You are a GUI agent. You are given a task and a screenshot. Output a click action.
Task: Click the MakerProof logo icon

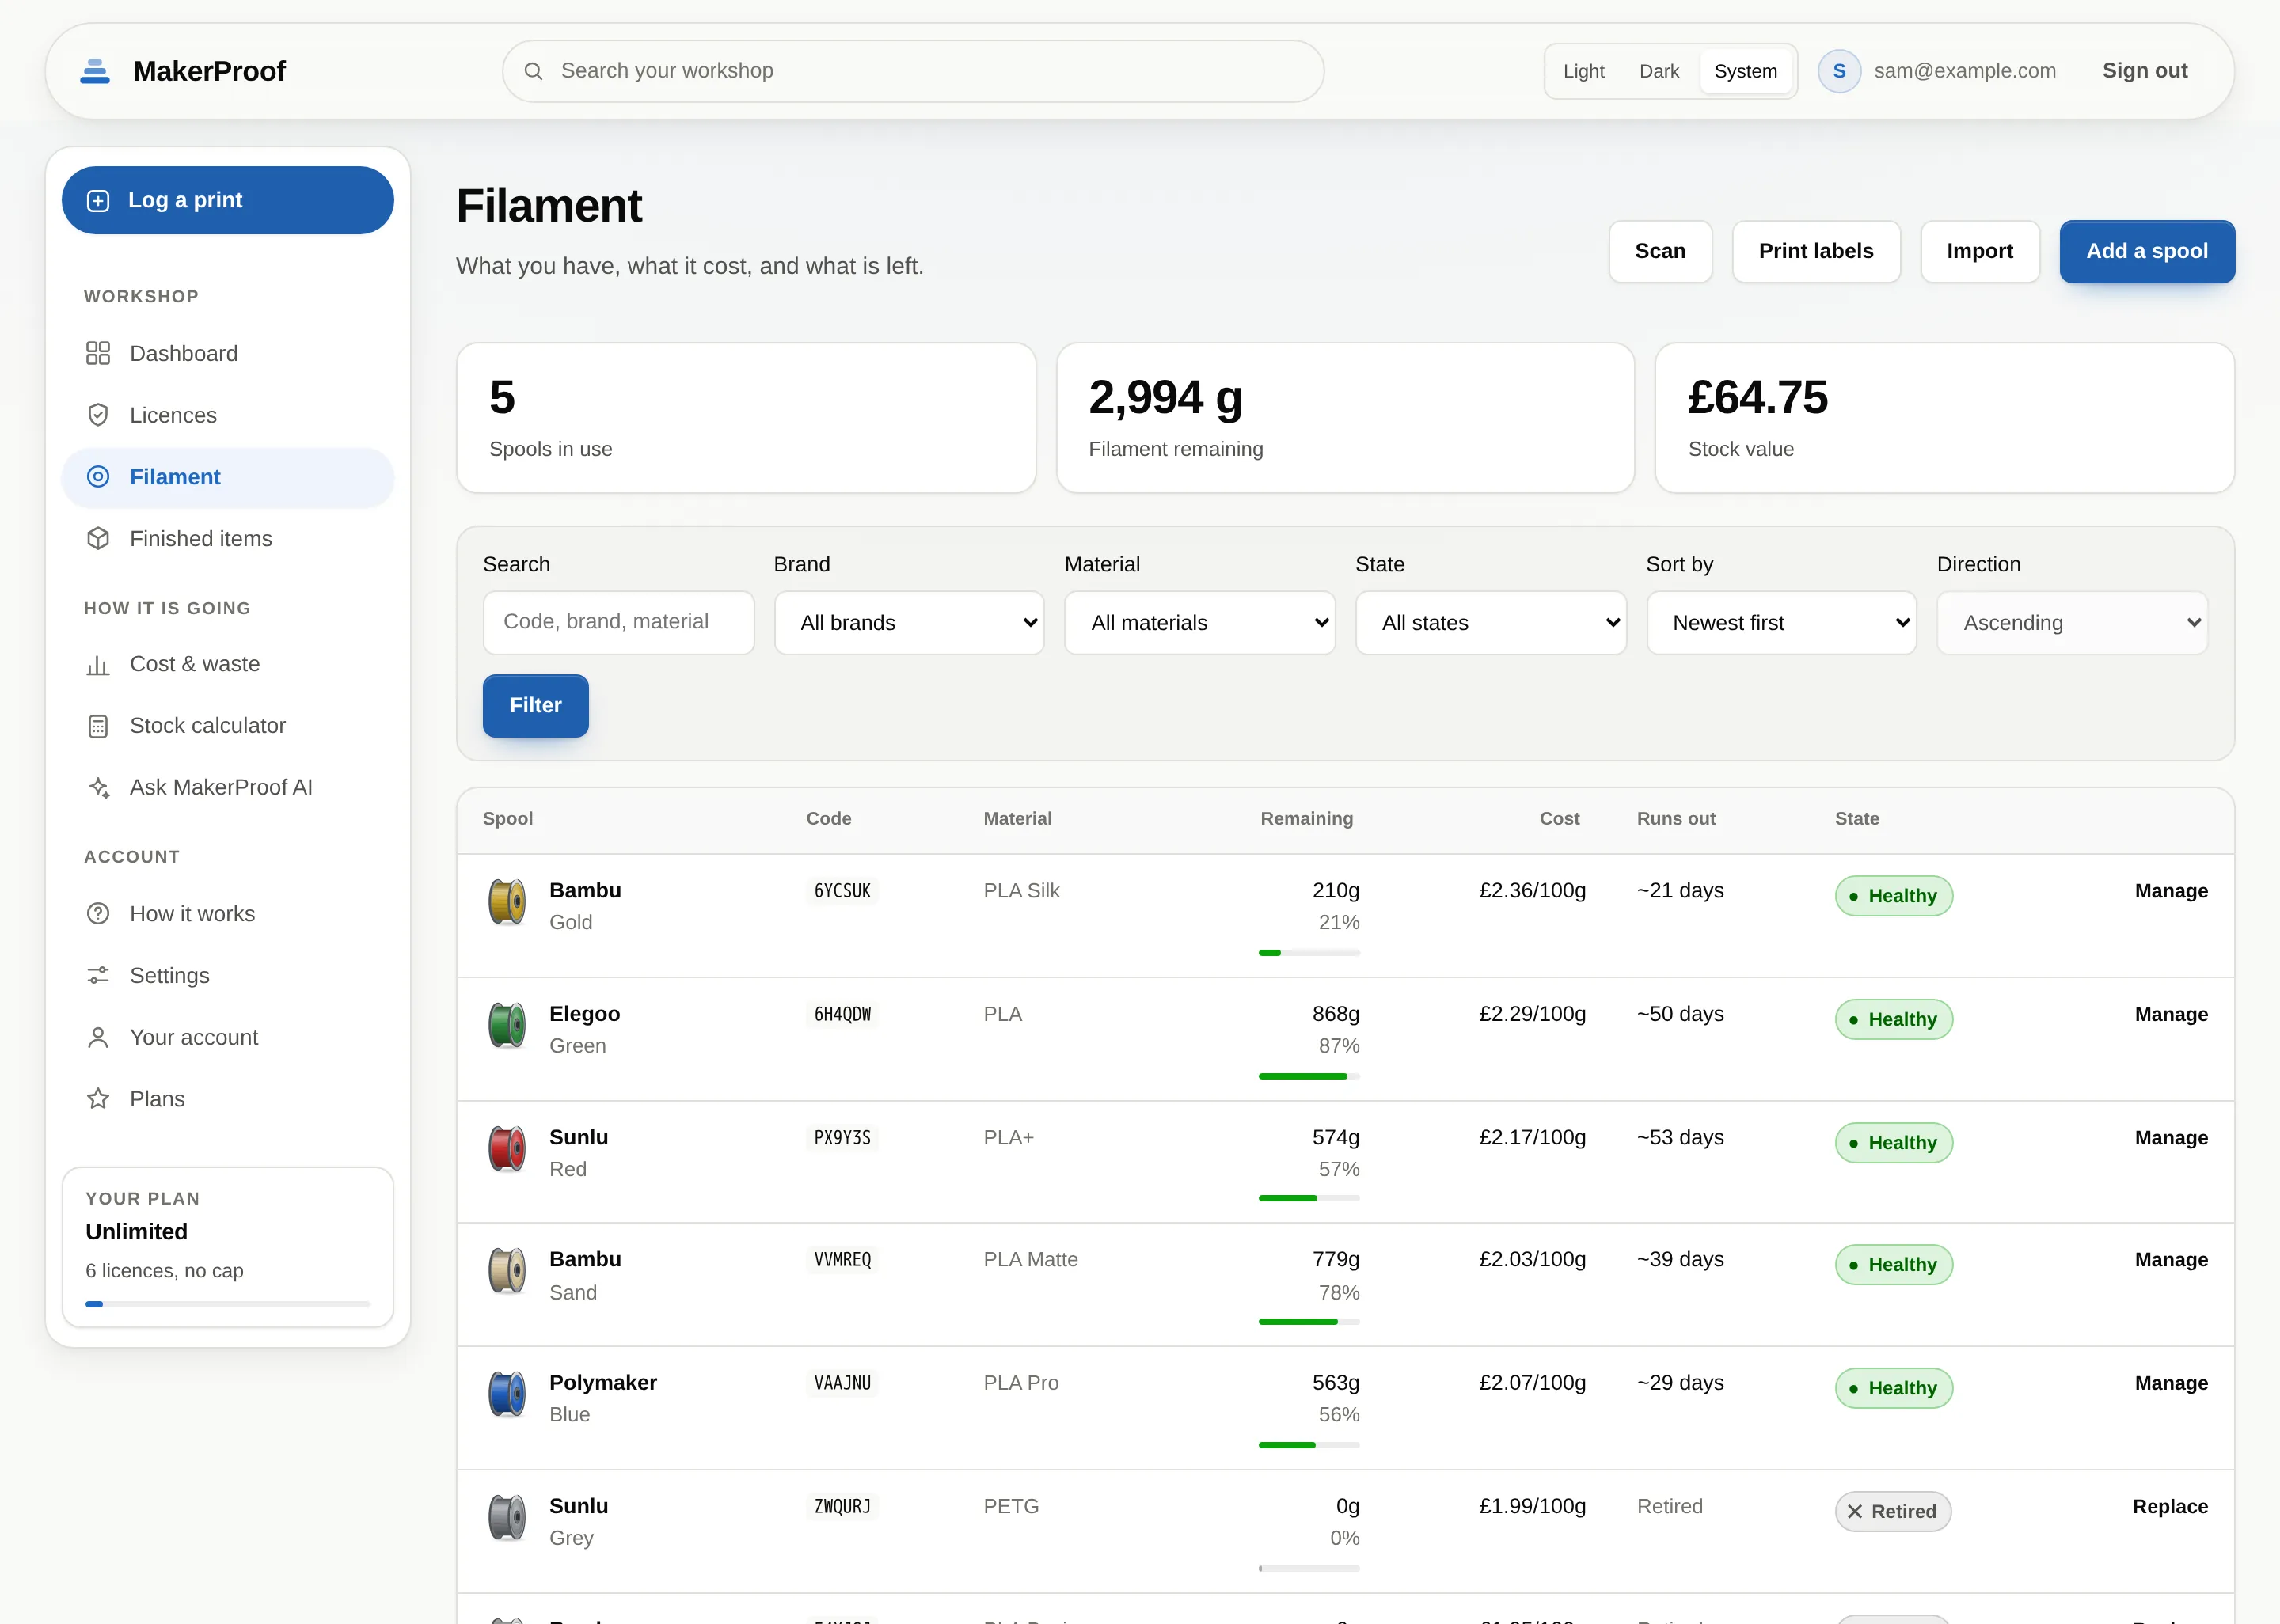point(95,71)
